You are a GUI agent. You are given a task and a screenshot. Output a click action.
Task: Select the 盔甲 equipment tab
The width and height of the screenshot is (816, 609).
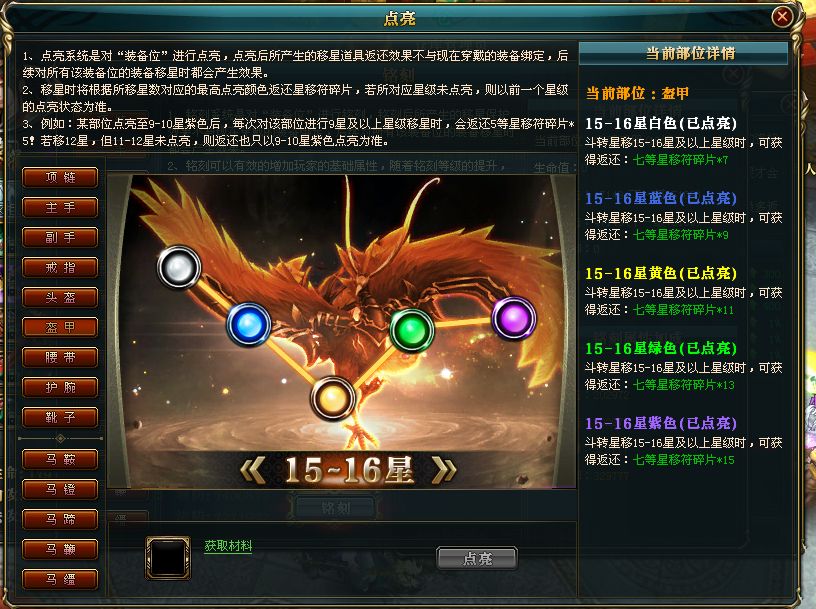pyautogui.click(x=60, y=327)
